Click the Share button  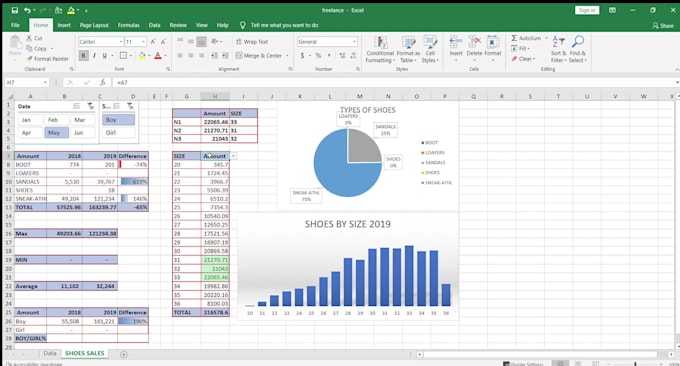coord(663,26)
